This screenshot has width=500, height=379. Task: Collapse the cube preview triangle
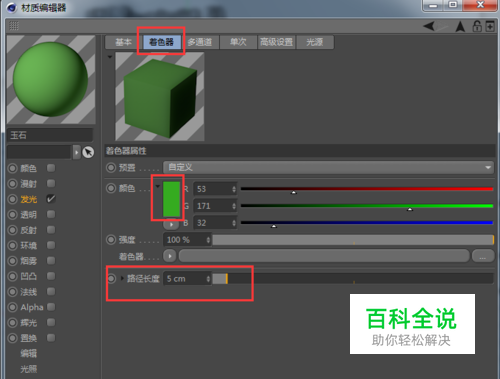click(x=110, y=57)
